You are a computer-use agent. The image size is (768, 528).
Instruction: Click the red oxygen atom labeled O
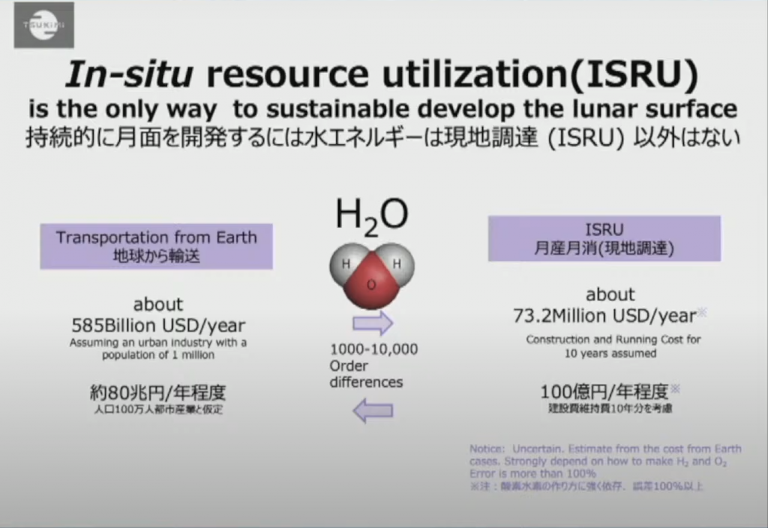371,285
